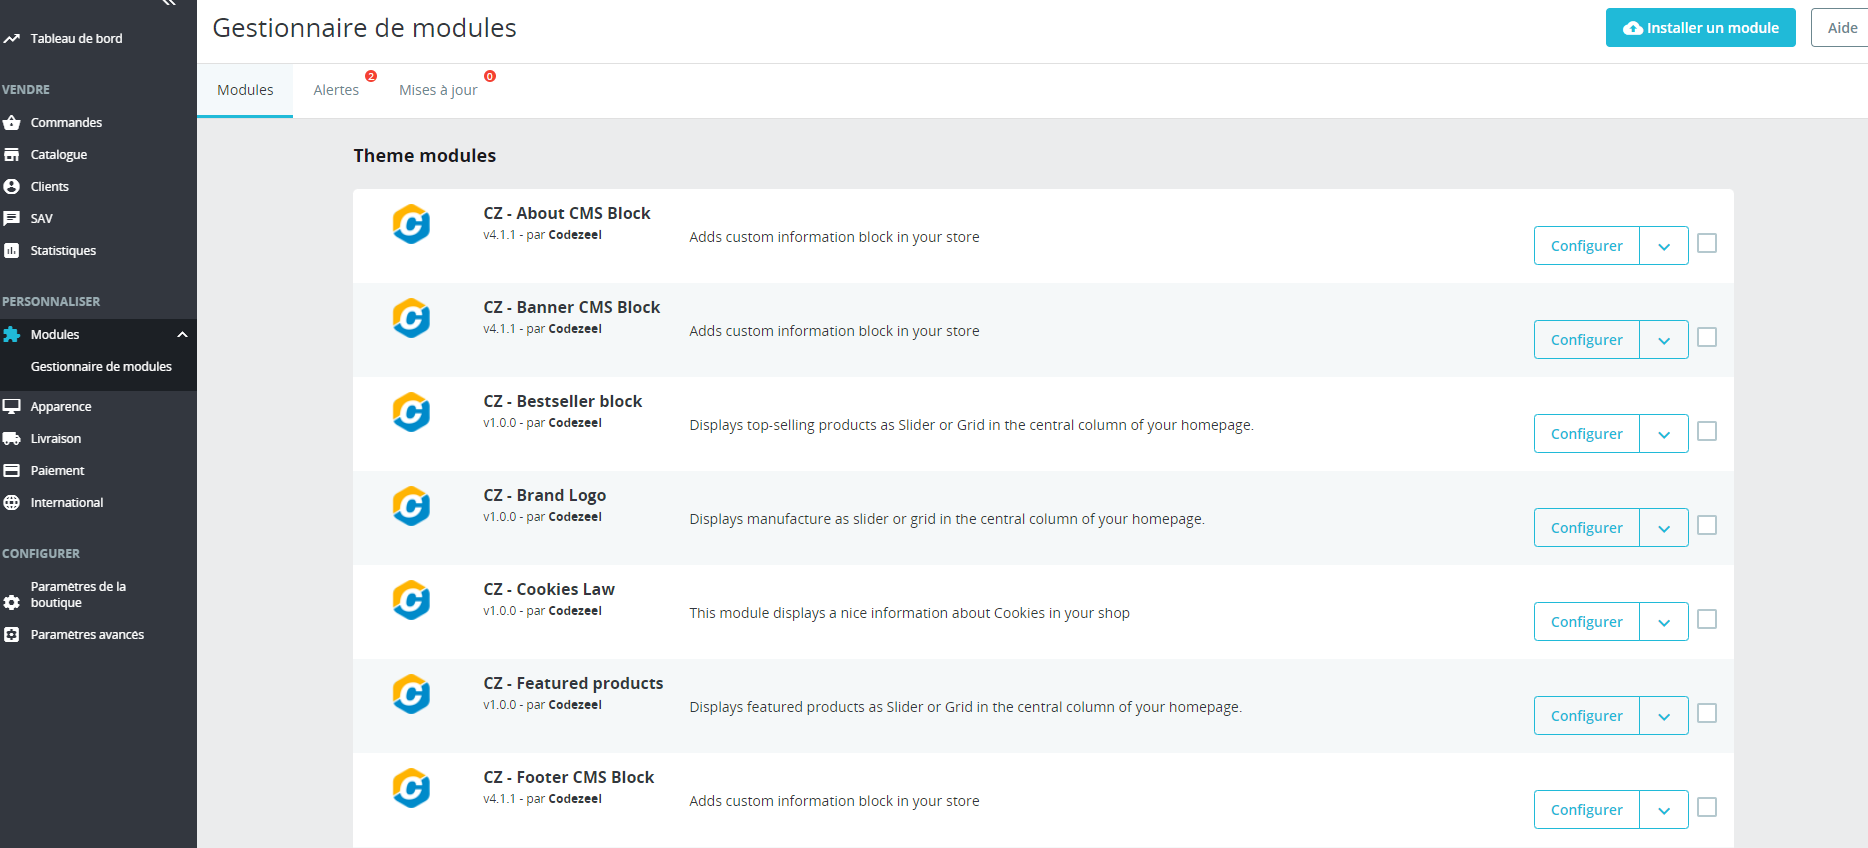
Task: Collapse the Modules sidebar menu
Action: [182, 335]
